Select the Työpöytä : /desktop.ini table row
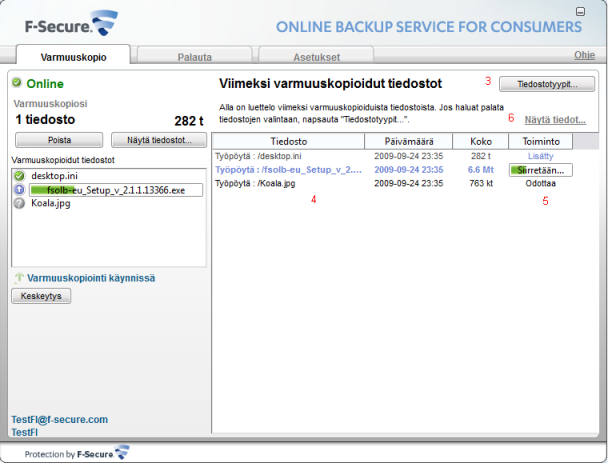This screenshot has height=463, width=608. [394, 156]
